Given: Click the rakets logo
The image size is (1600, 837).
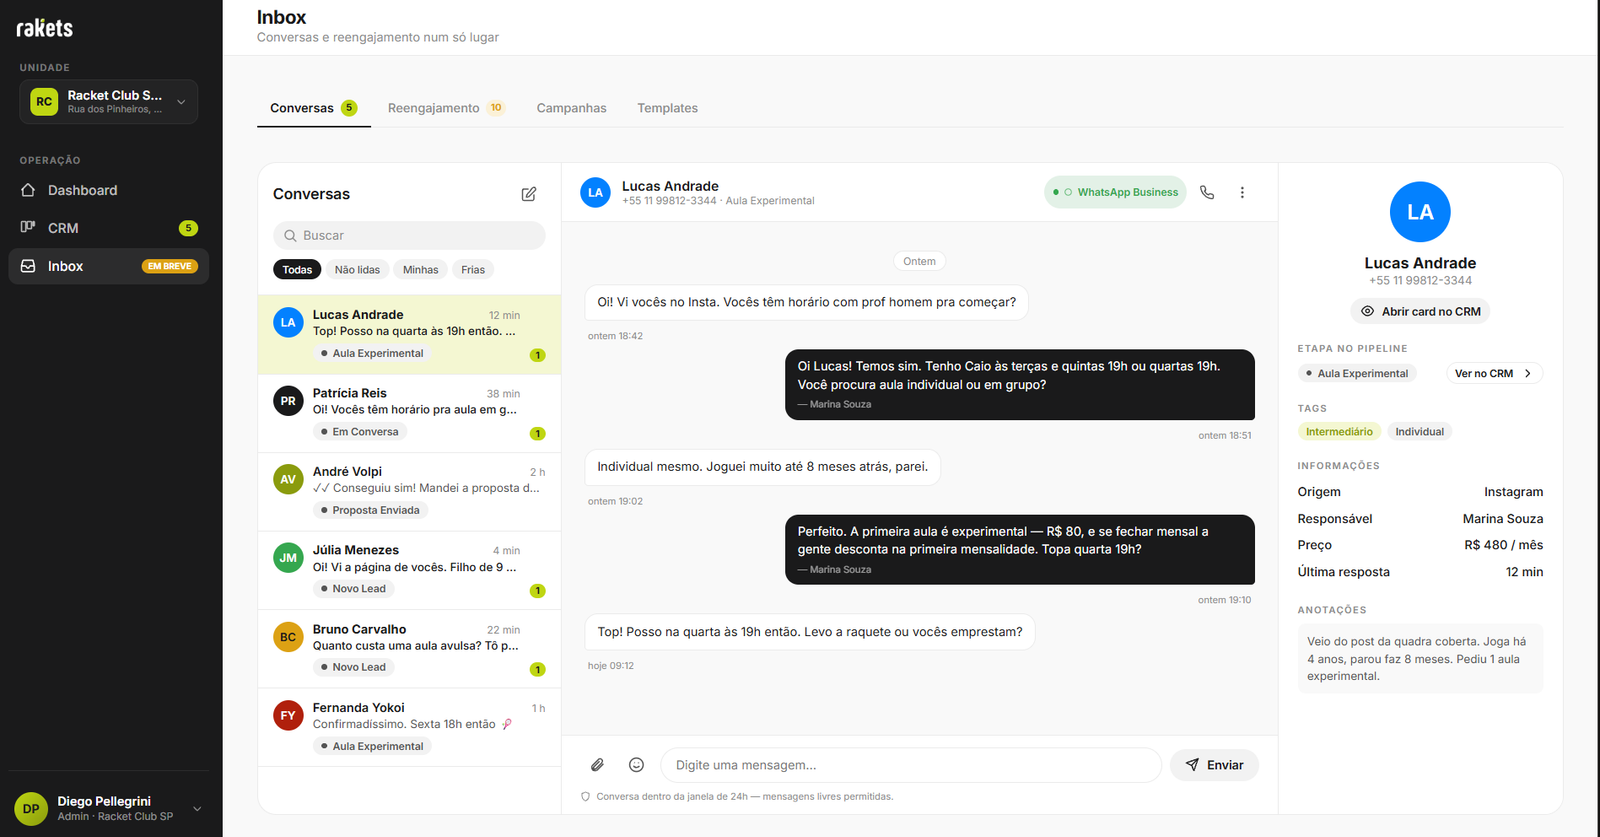Looking at the screenshot, I should pyautogui.click(x=45, y=28).
